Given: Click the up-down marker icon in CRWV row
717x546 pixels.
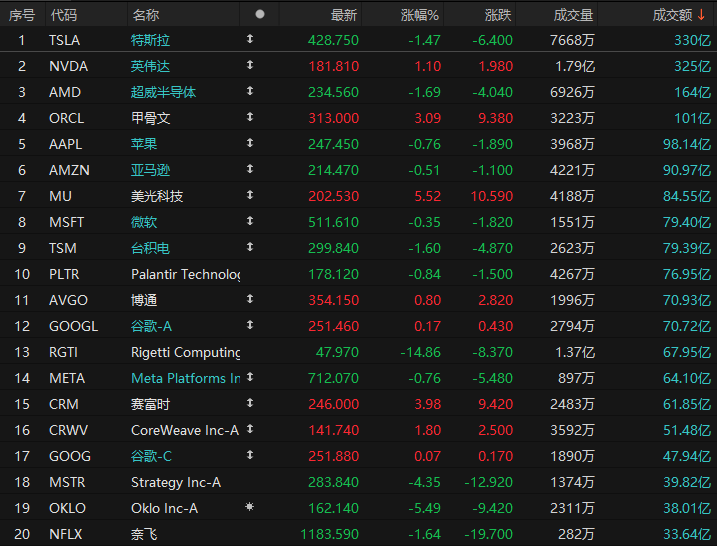Looking at the screenshot, I should pyautogui.click(x=250, y=429).
